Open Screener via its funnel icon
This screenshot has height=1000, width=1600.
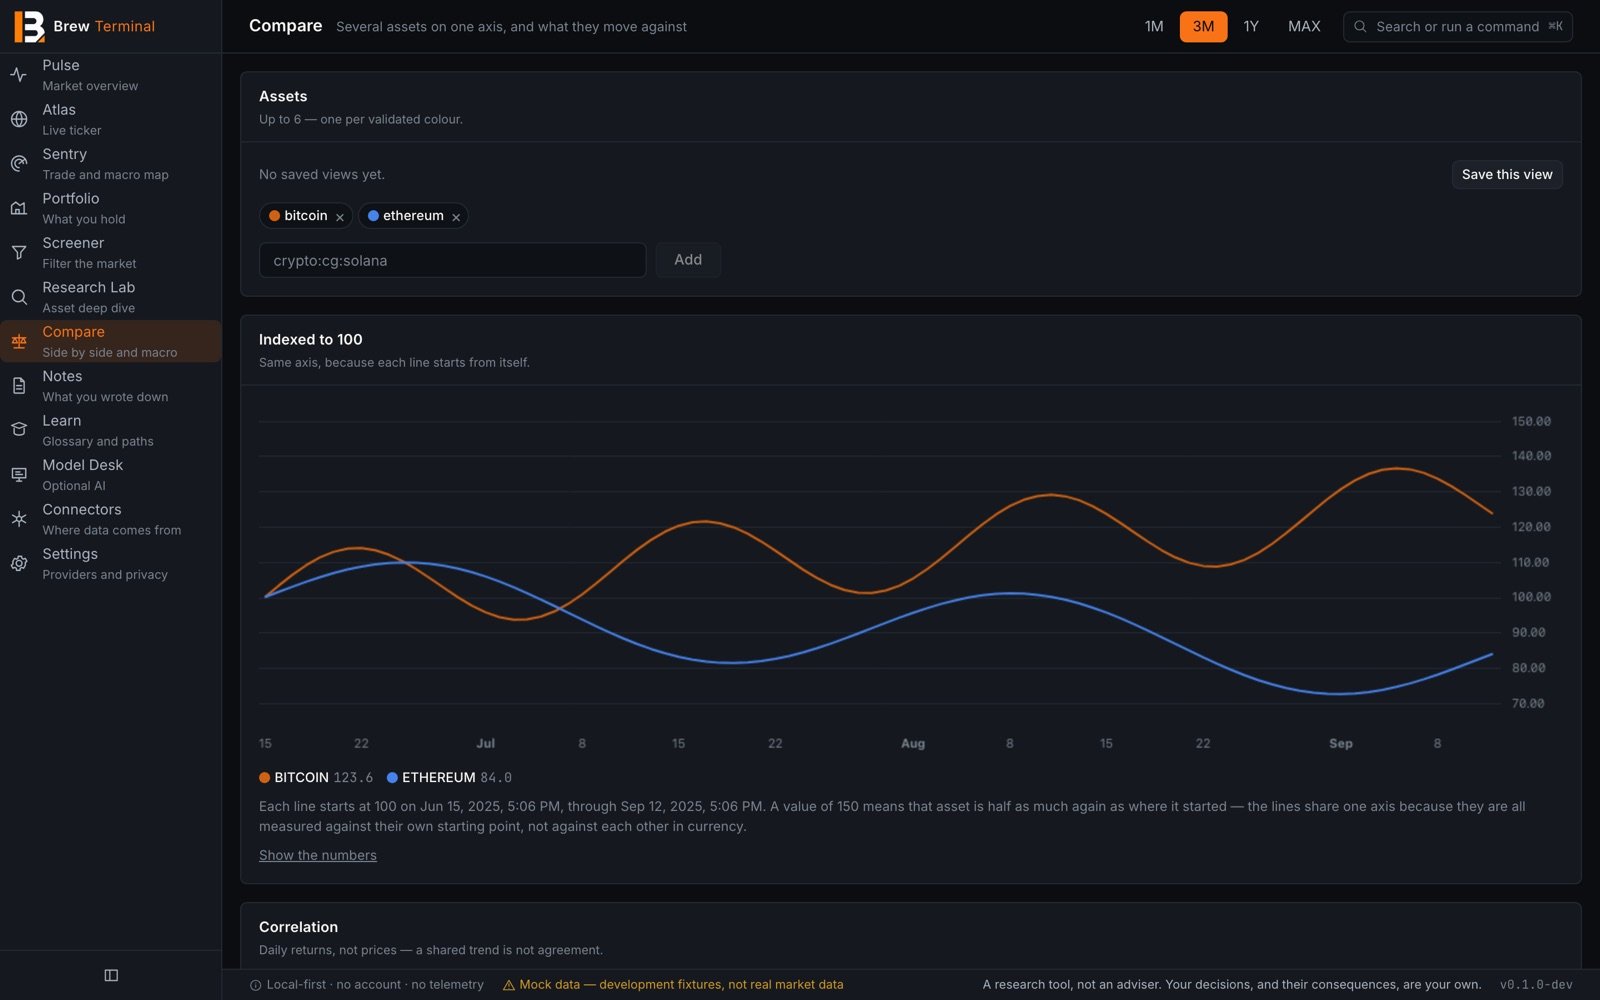[x=19, y=253]
